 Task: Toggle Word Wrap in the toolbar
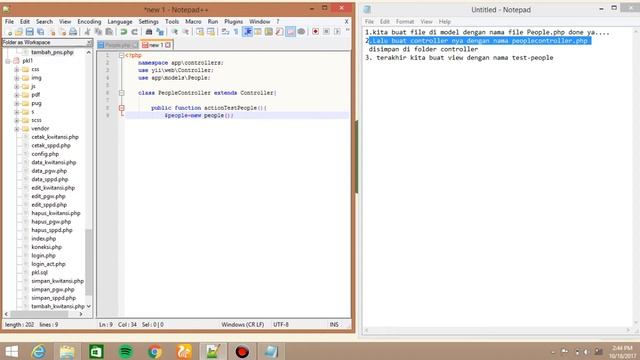pos(225,32)
